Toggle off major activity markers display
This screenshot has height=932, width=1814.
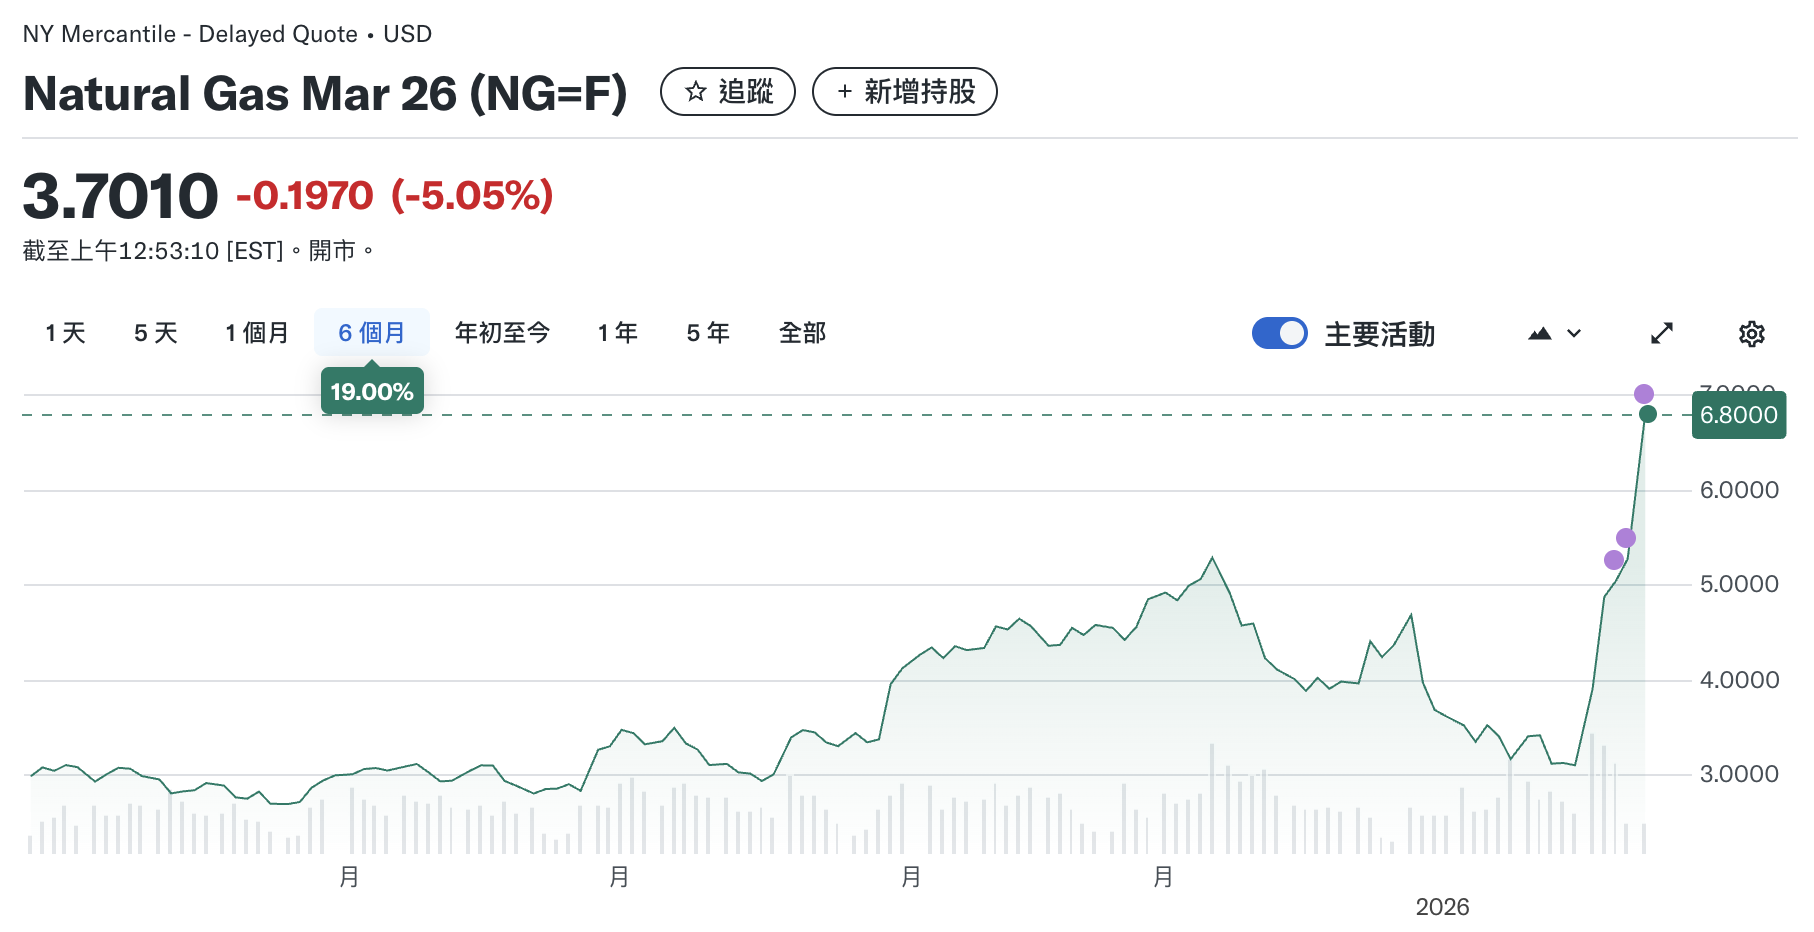pos(1279,334)
